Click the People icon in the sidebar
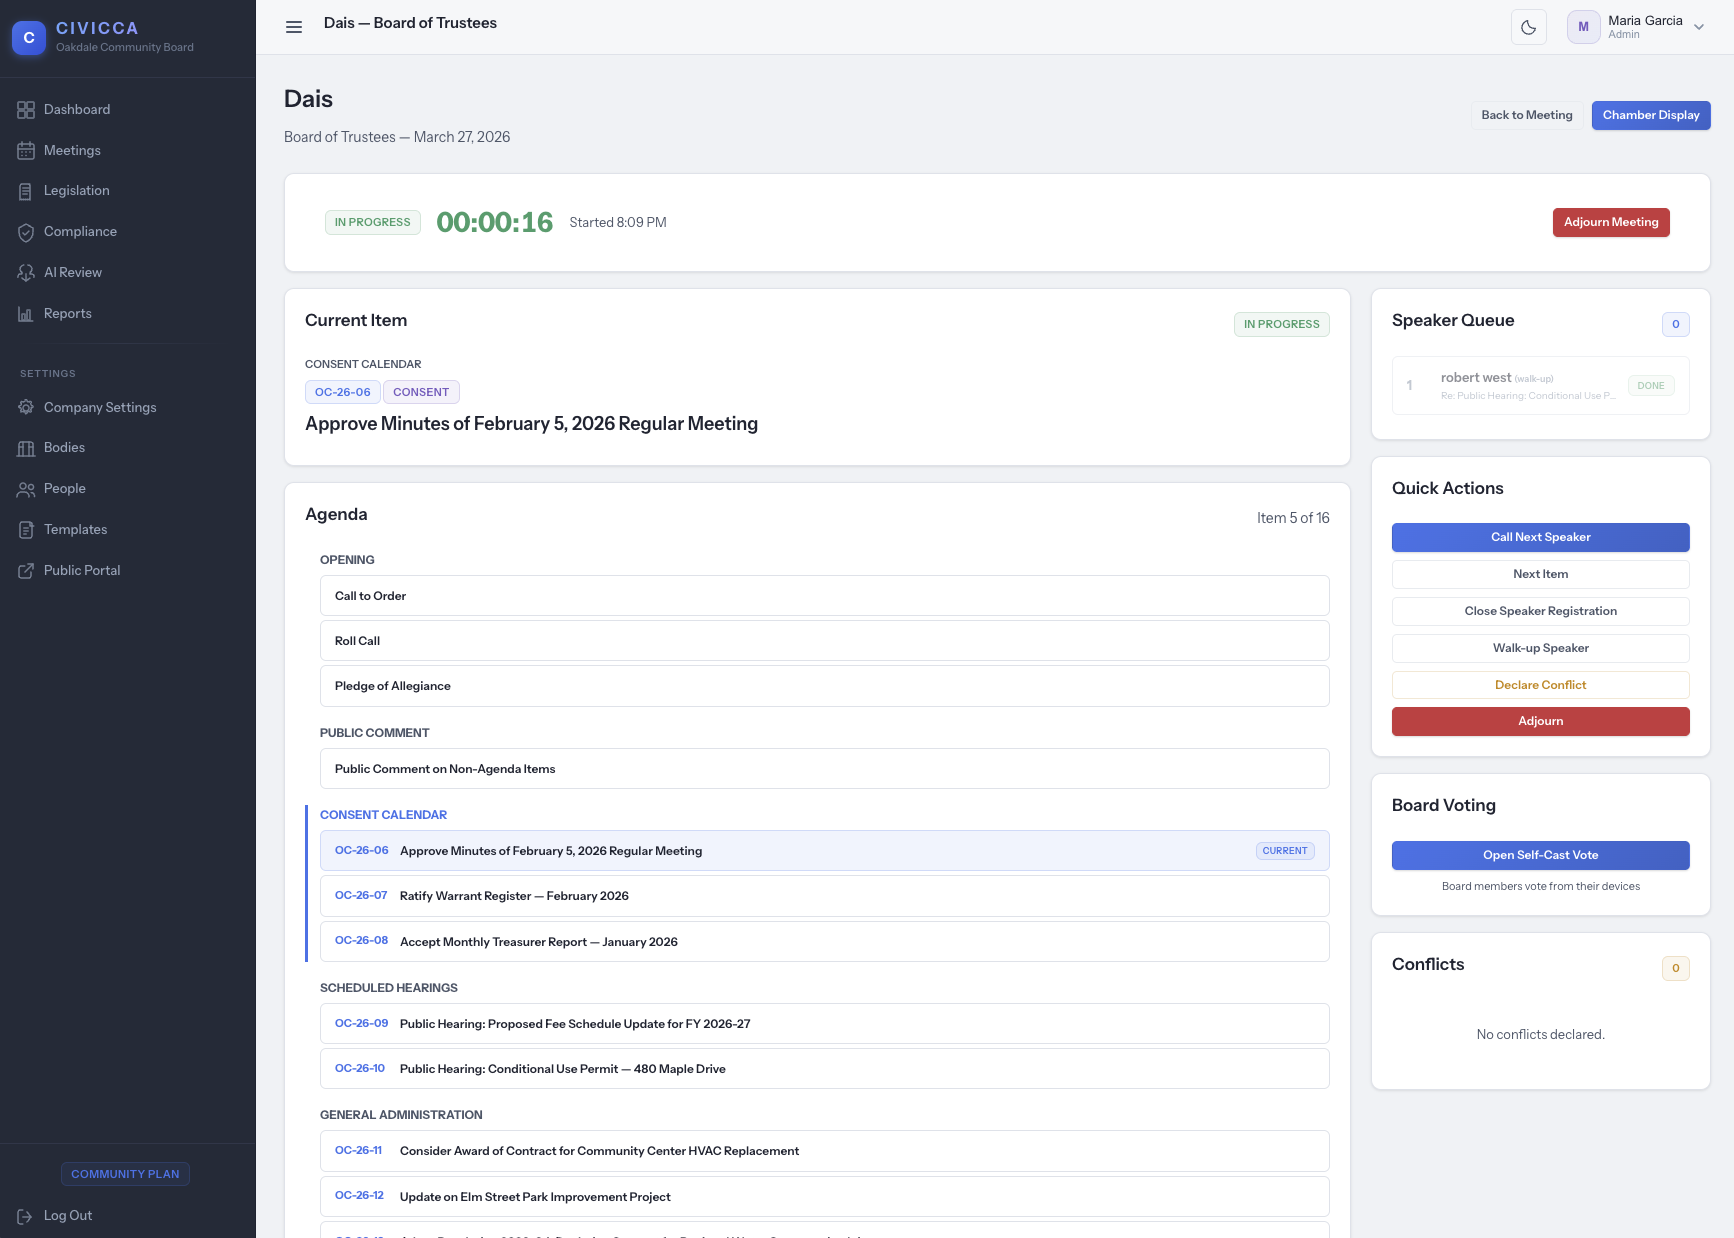The height and width of the screenshot is (1238, 1734). (26, 488)
